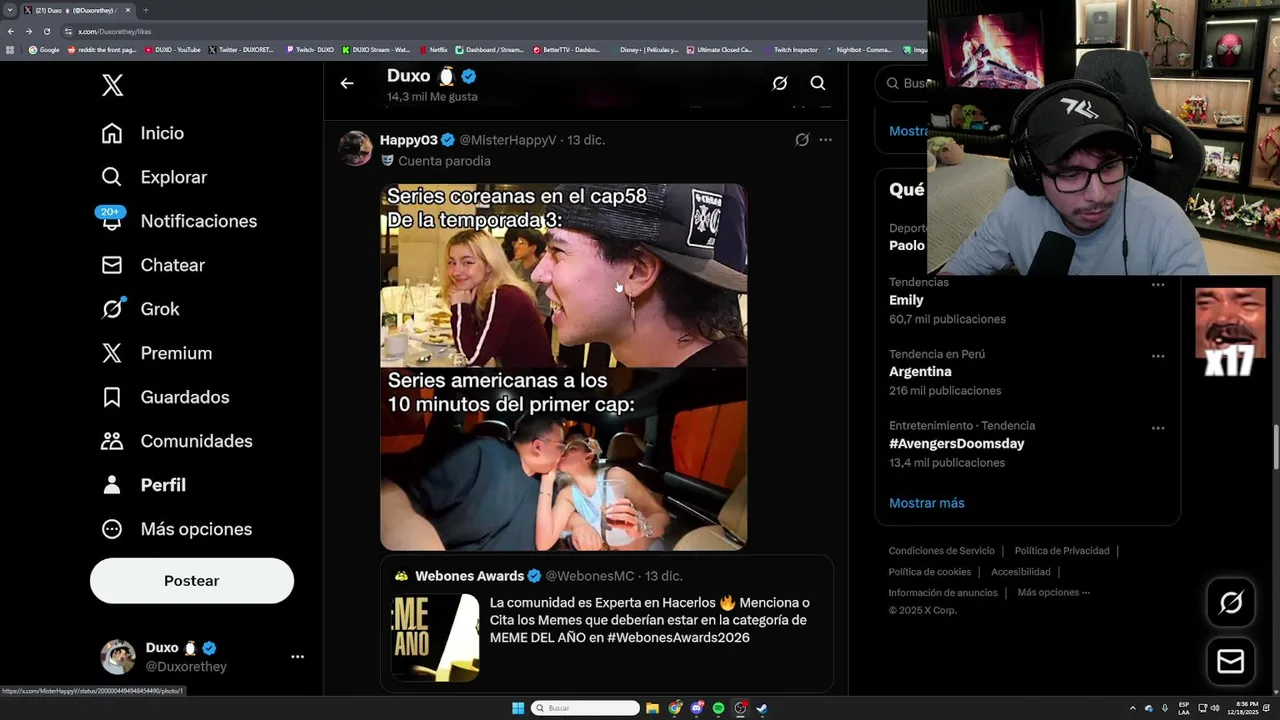This screenshot has width=1280, height=720.
Task: Click Grok icon in profile header
Action: click(780, 84)
